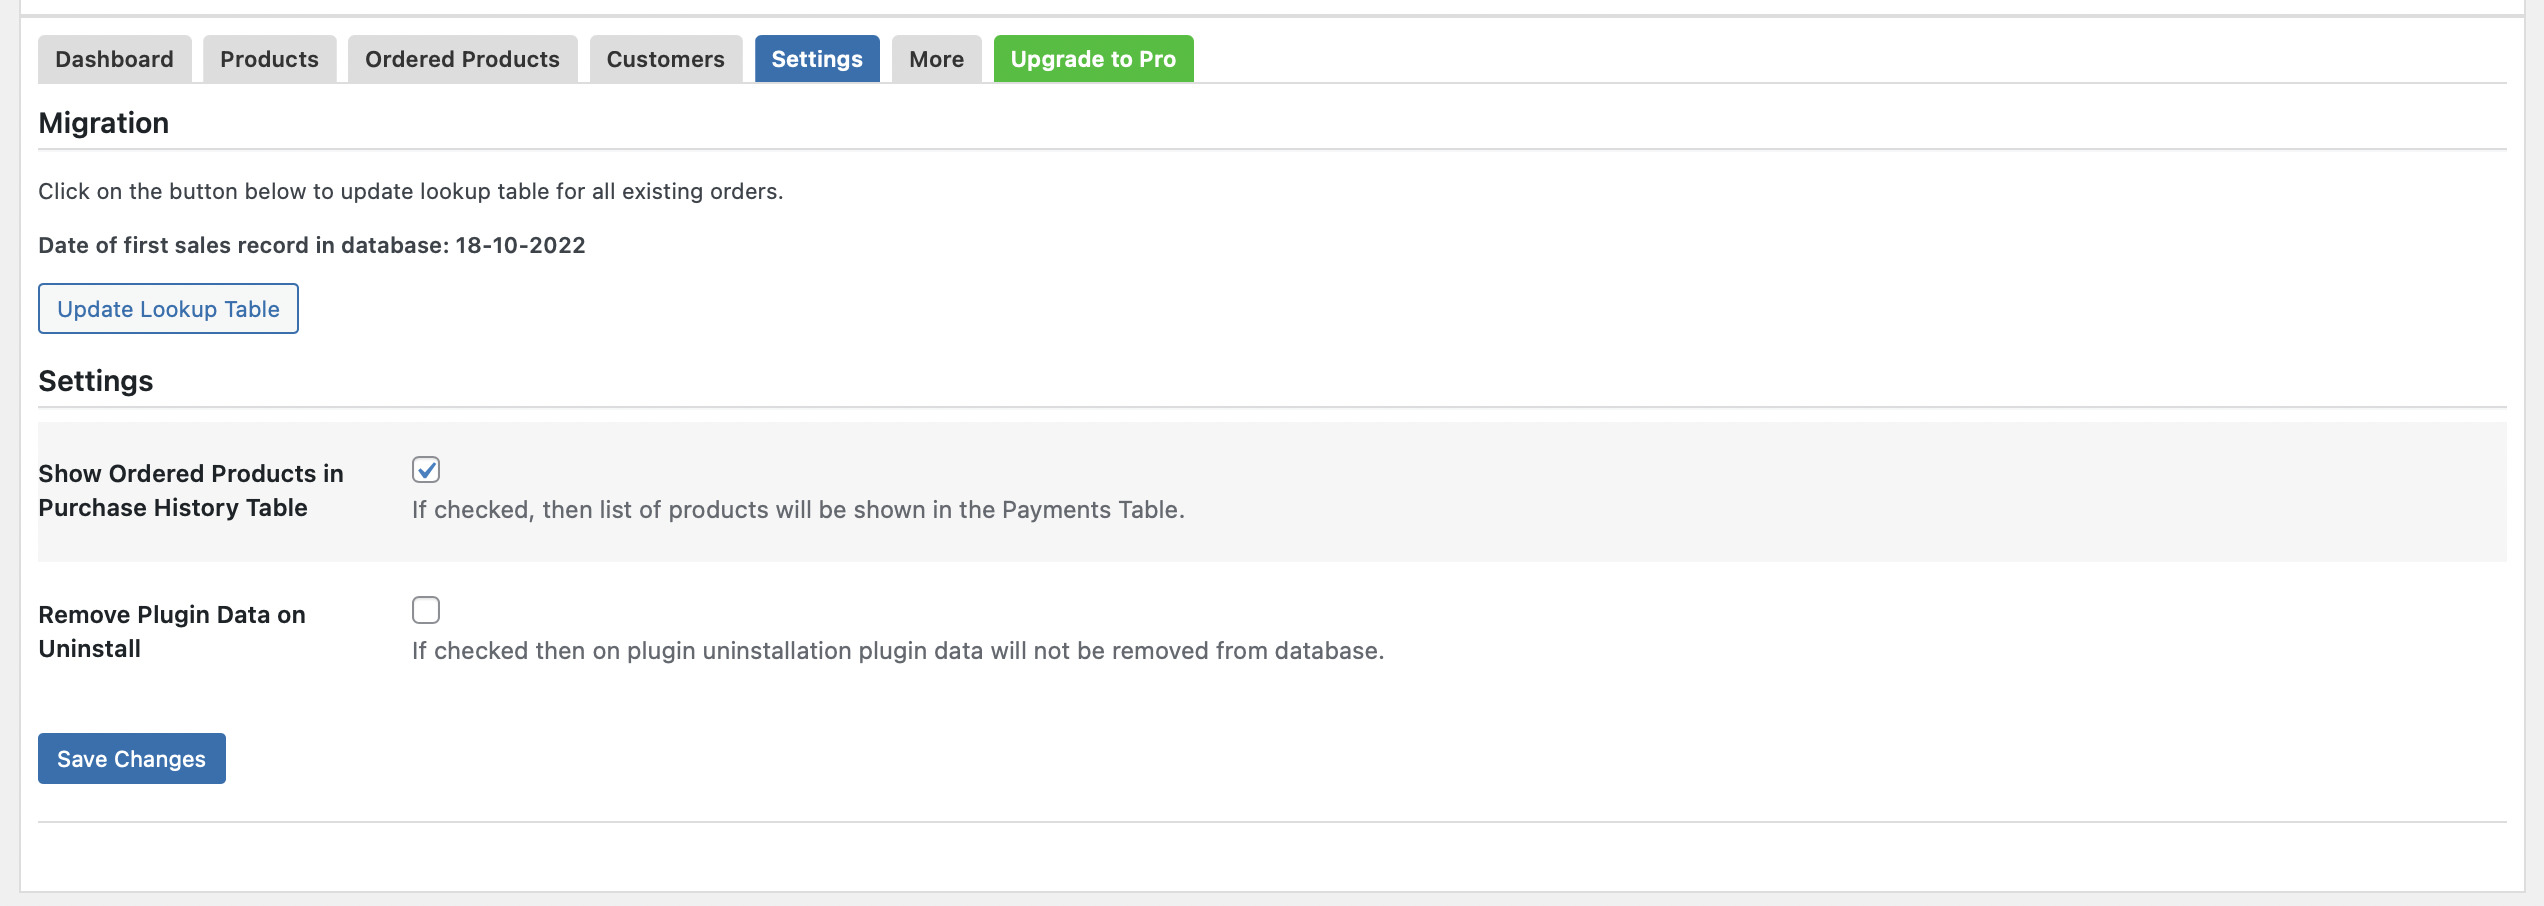Uncheck Show Ordered Products in Purchase History checkbox
Image resolution: width=2544 pixels, height=906 pixels.
[426, 469]
